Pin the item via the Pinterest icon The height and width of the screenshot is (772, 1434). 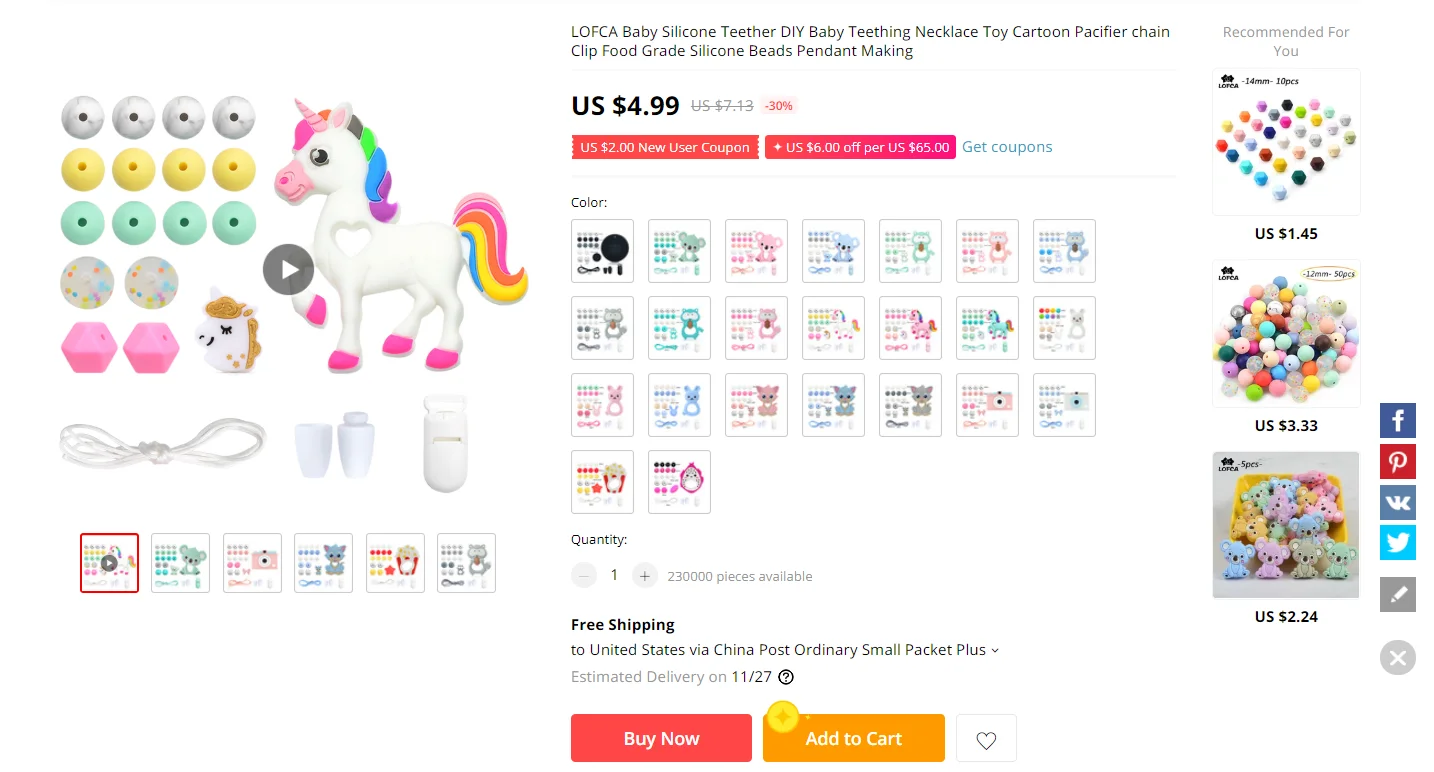tap(1398, 461)
